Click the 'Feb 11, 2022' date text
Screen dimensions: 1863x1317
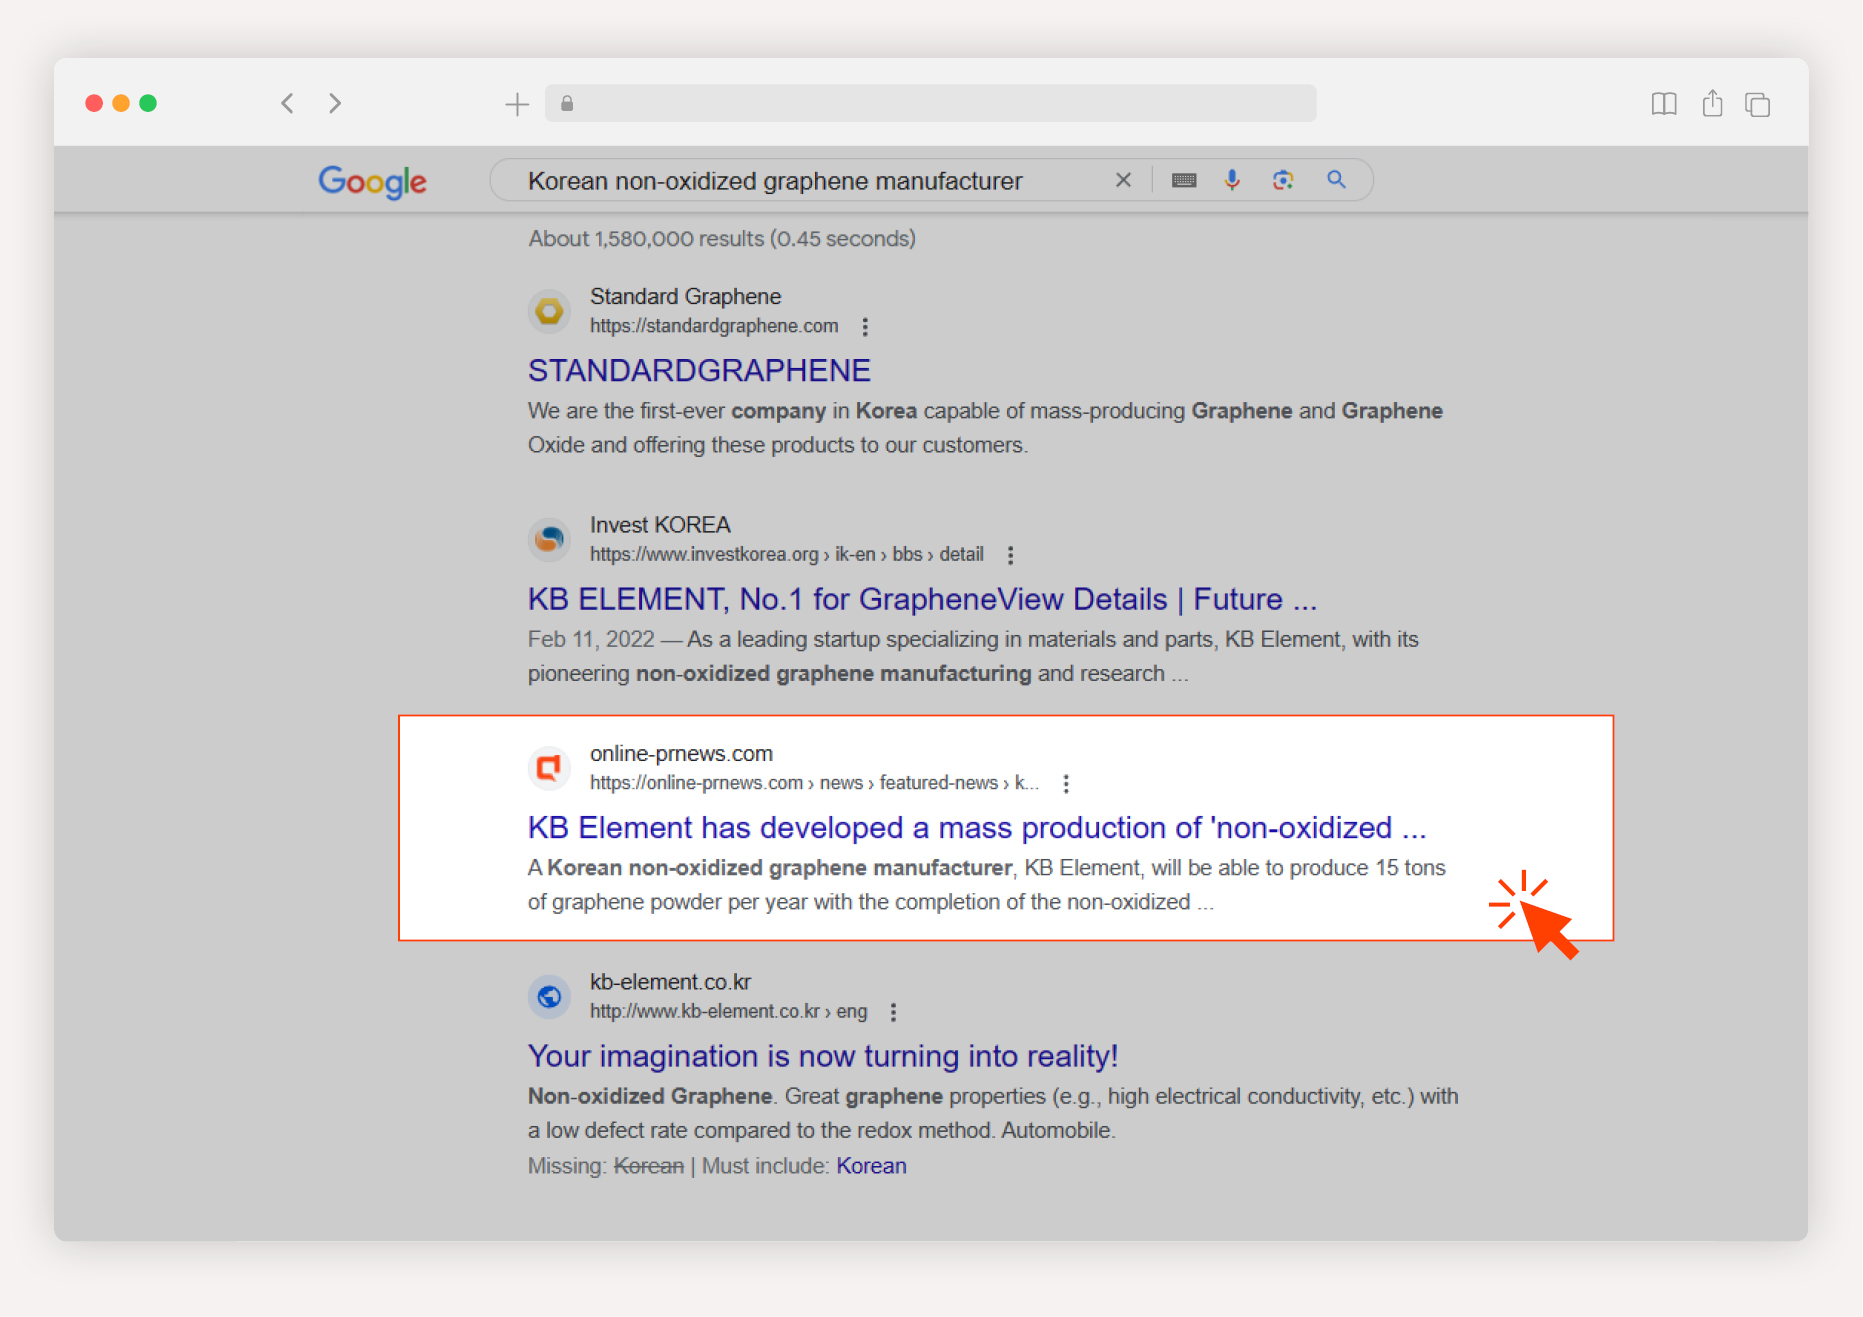pos(591,640)
